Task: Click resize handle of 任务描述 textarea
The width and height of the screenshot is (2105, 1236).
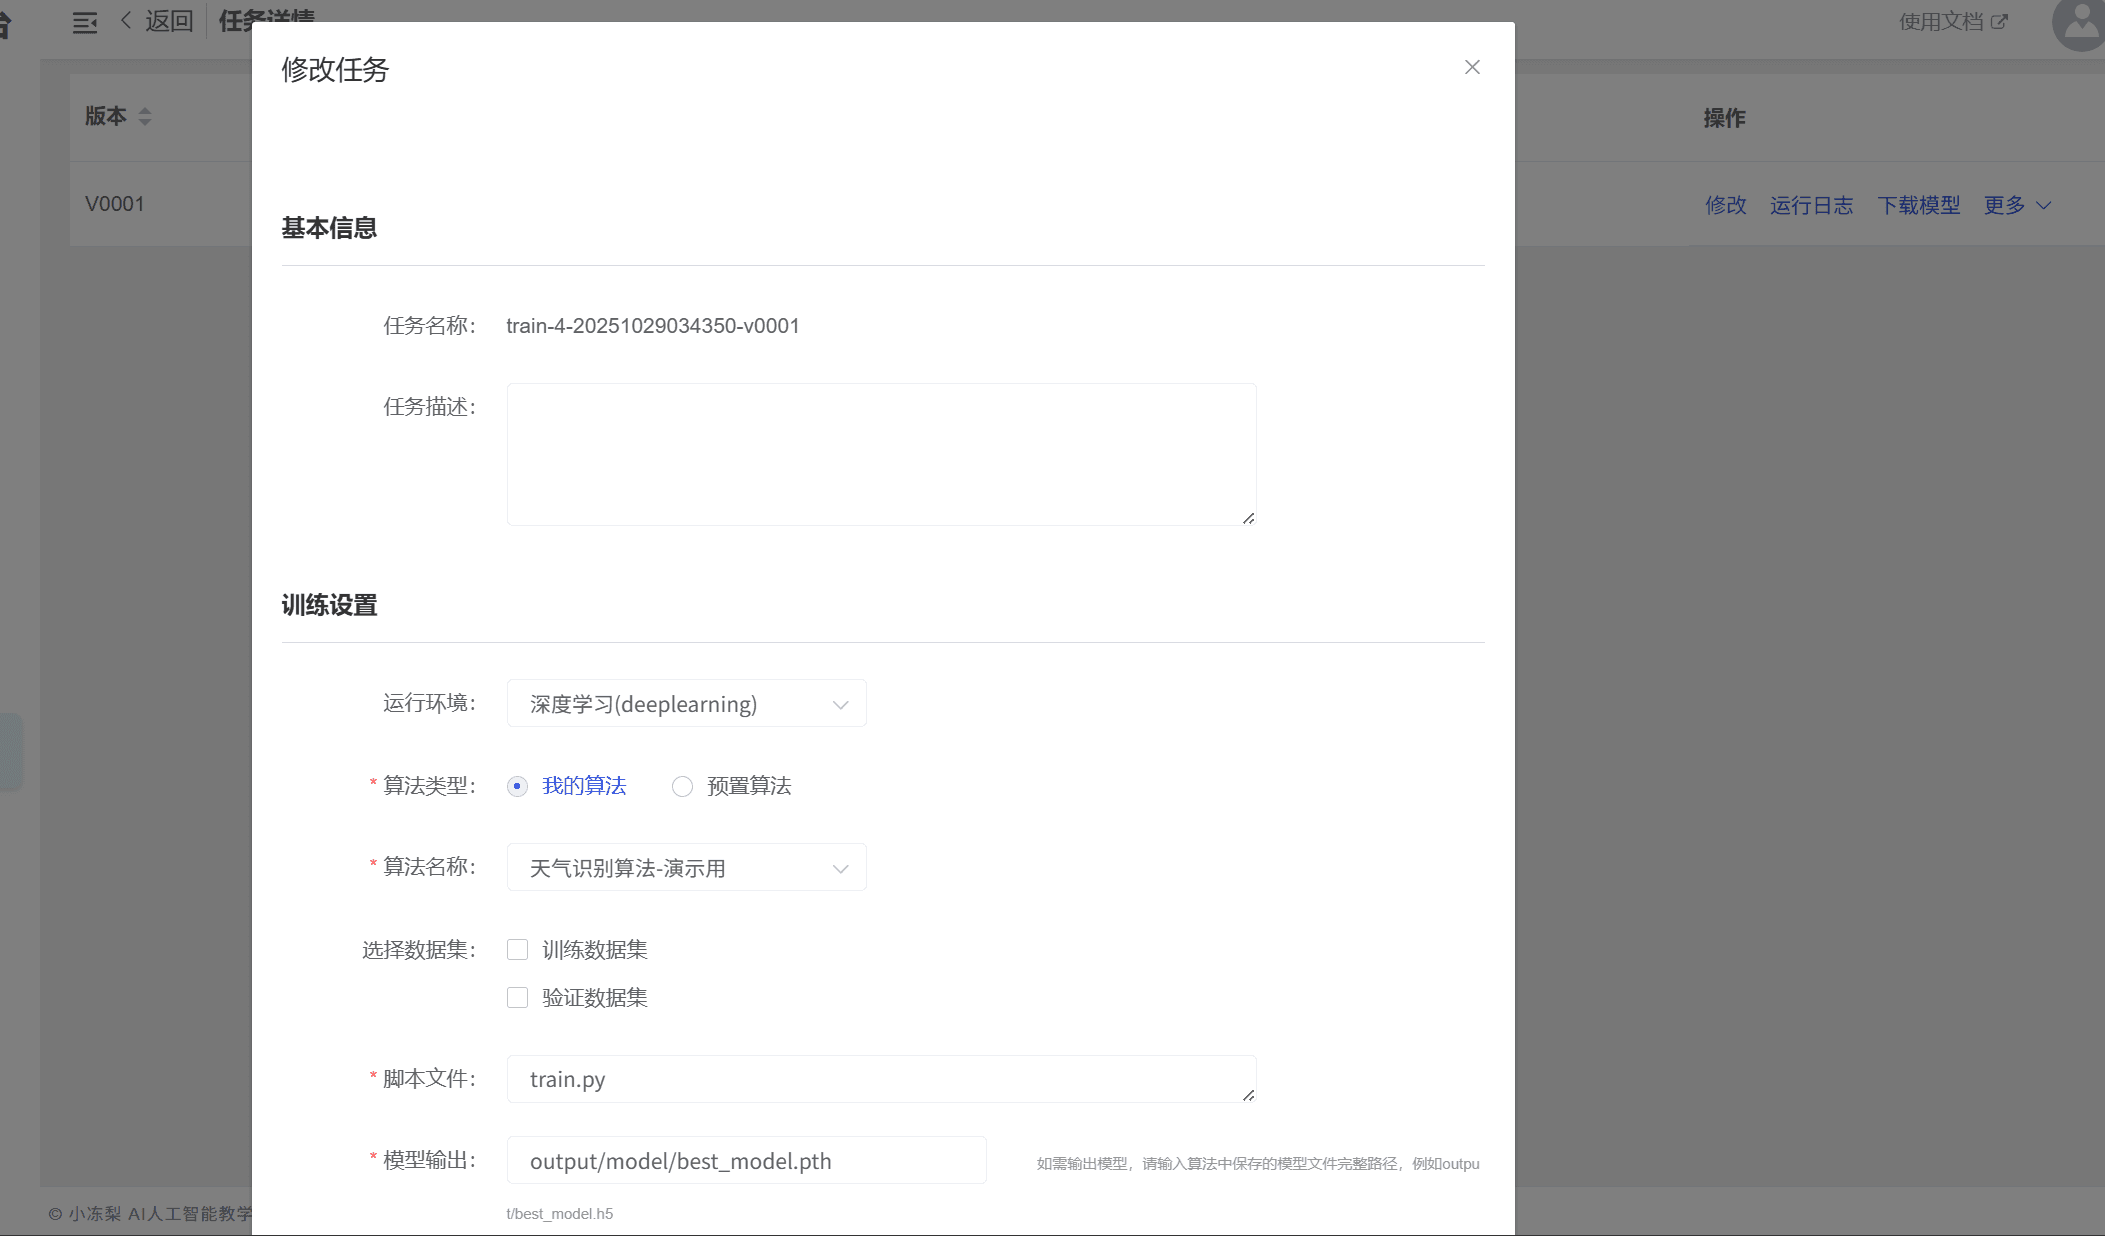Action: 1248,518
